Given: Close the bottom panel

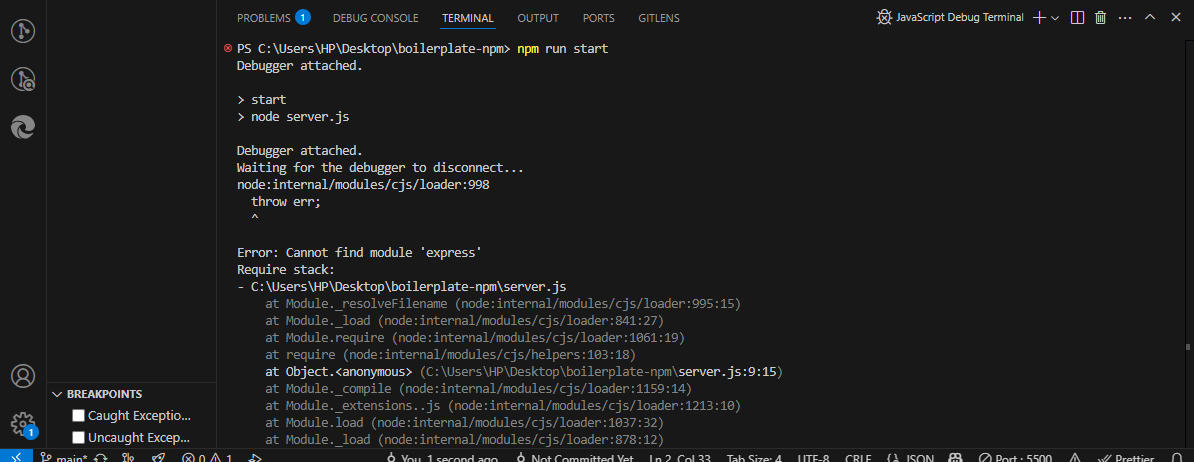Looking at the screenshot, I should point(1174,18).
